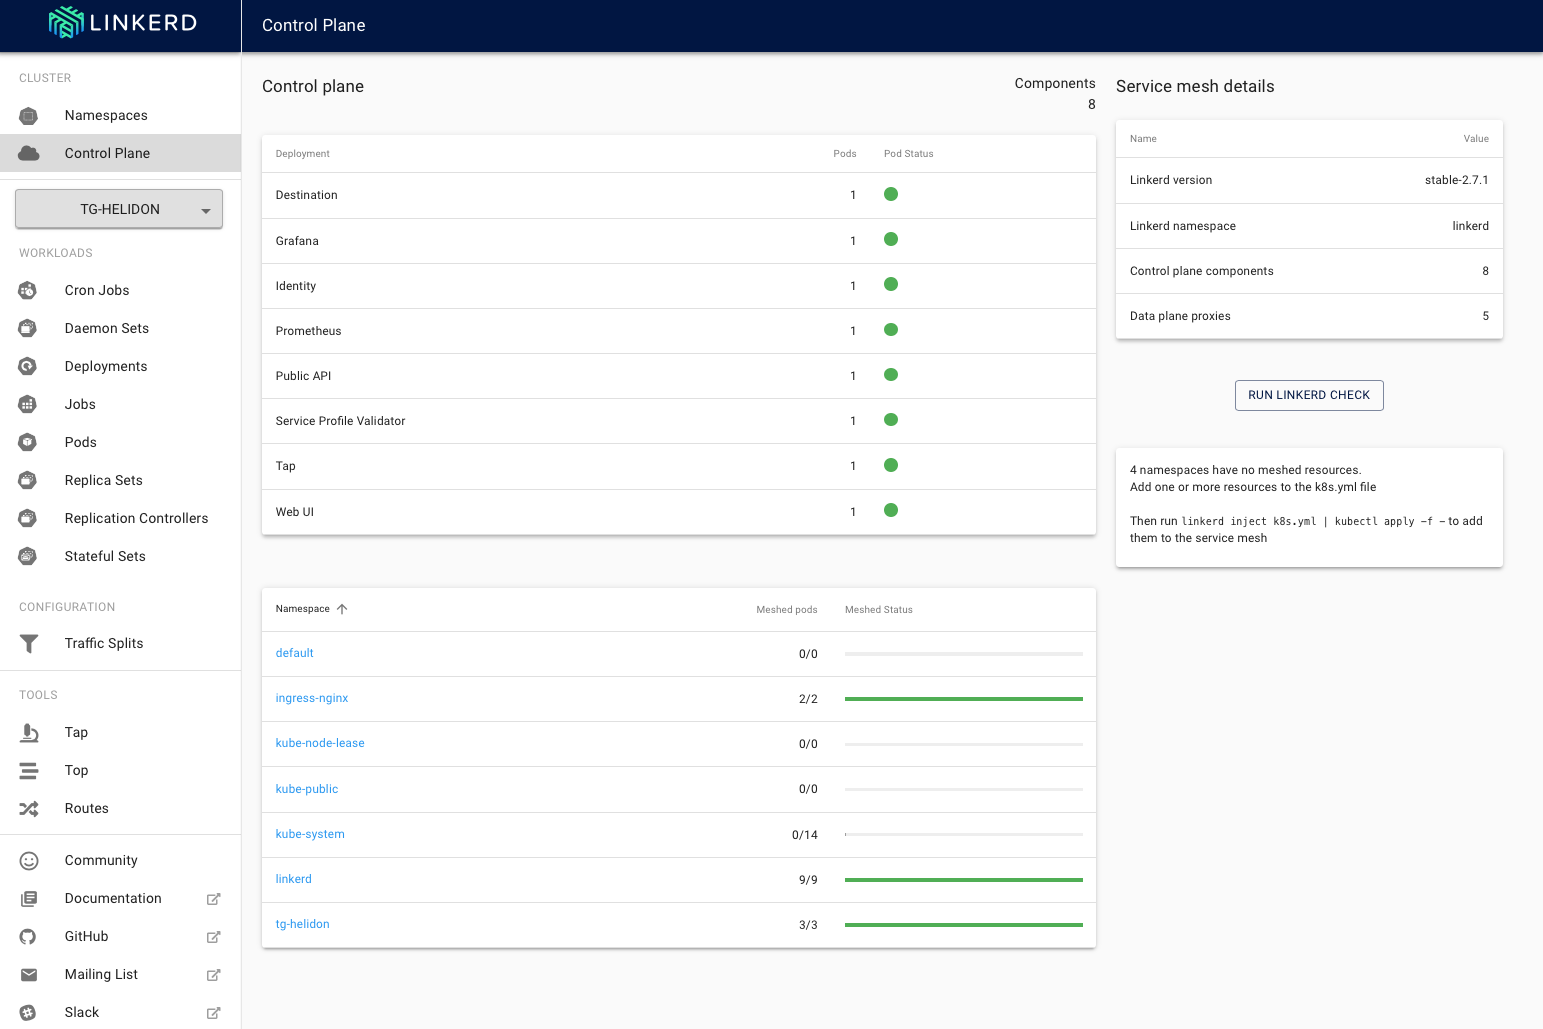
Task: Click Grafana pod status green dot
Action: tap(891, 239)
